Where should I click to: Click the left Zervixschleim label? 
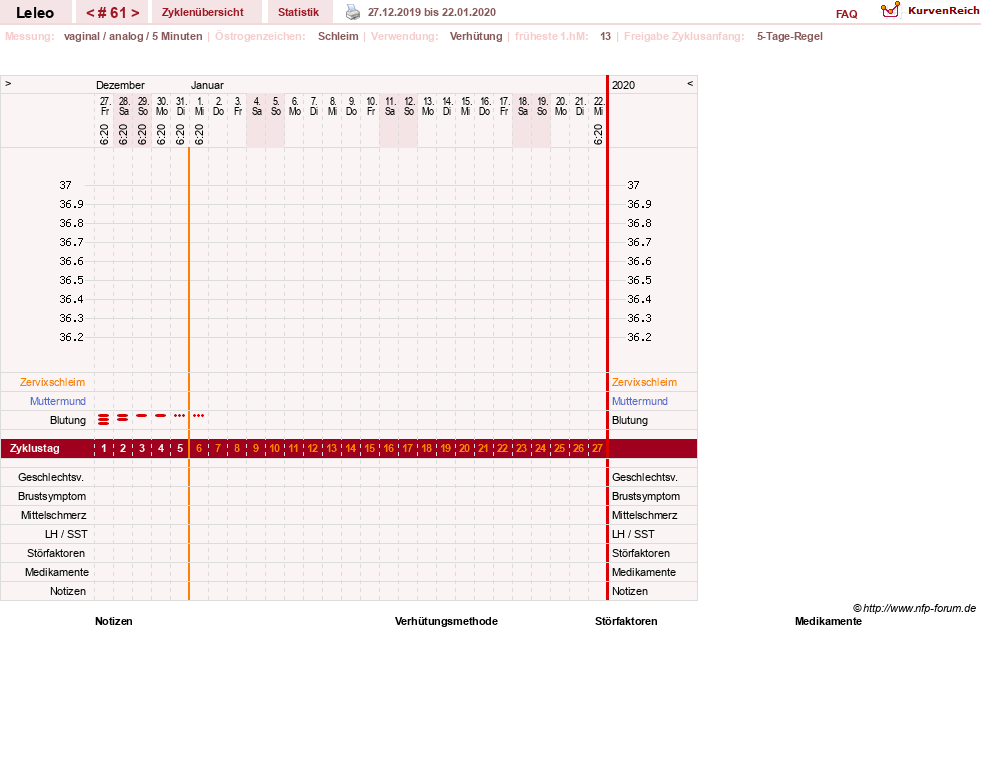point(53,382)
